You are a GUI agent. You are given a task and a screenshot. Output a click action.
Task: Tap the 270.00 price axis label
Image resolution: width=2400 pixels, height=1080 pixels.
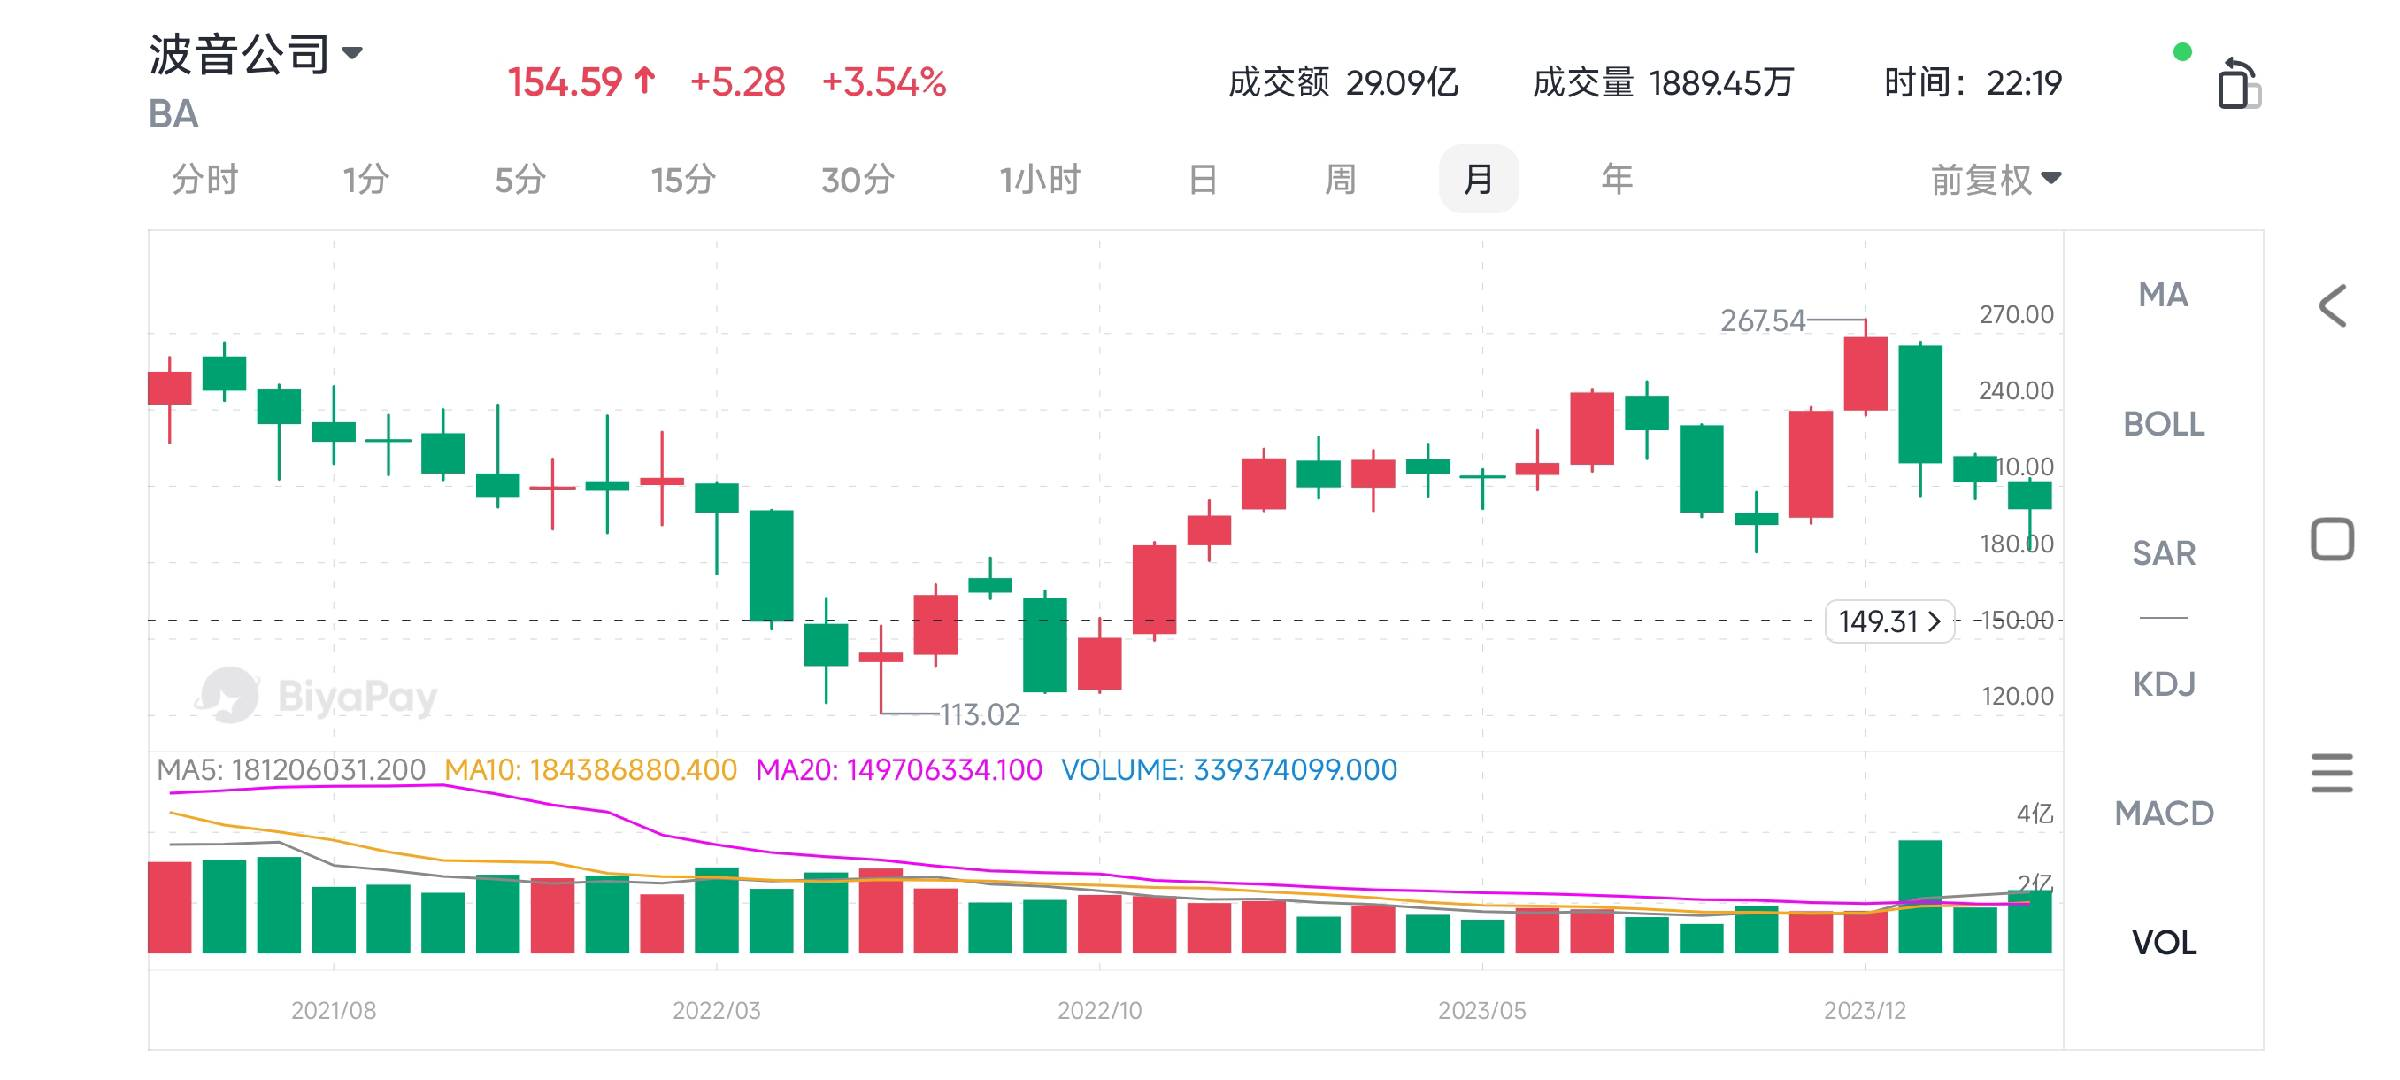coord(2016,315)
